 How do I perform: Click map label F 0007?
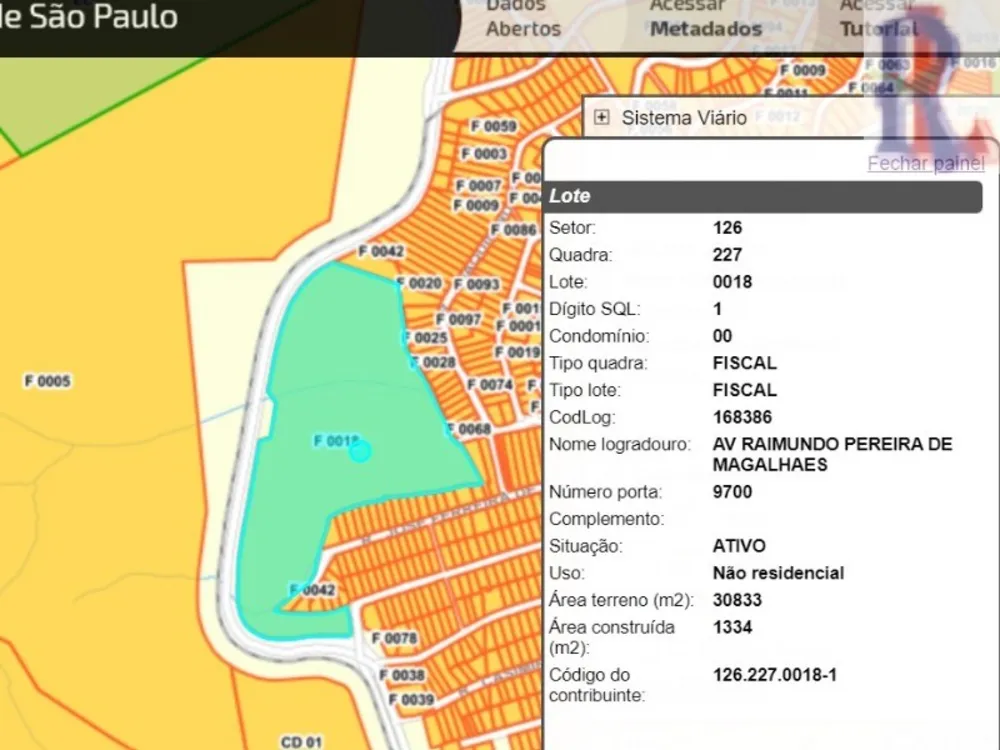[478, 186]
